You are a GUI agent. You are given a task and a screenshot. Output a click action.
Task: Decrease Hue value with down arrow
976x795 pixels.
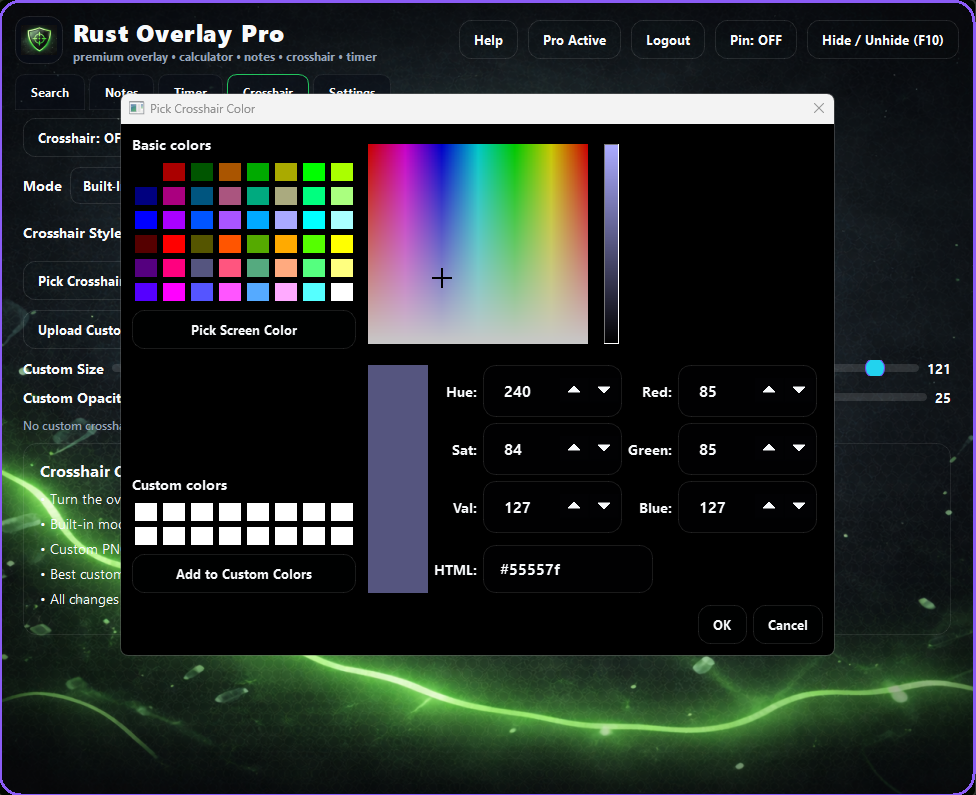(604, 390)
